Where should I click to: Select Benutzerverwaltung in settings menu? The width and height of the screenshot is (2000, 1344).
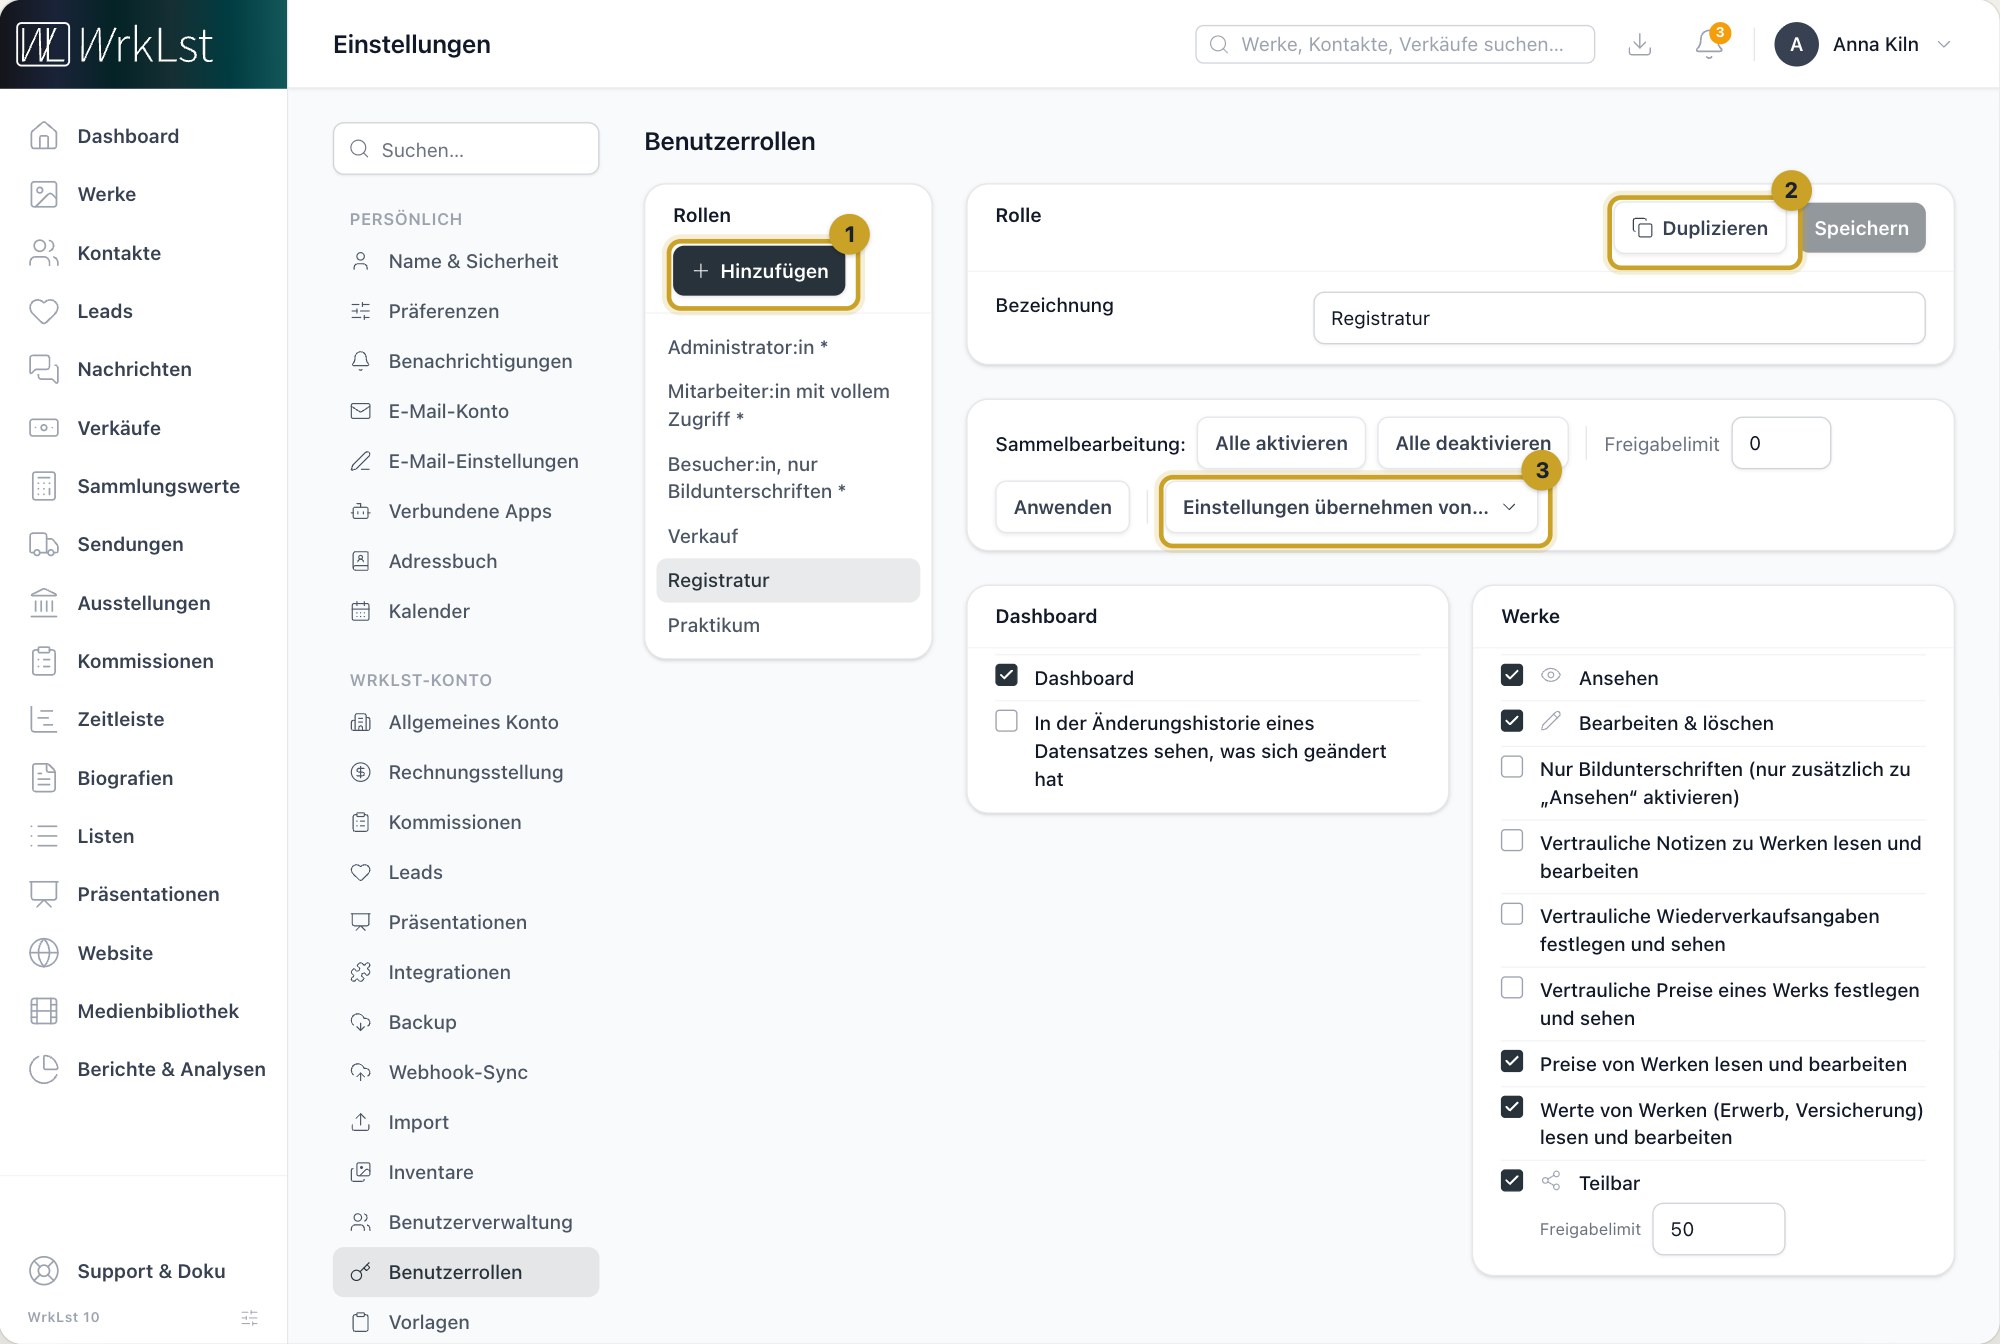pos(466,1222)
